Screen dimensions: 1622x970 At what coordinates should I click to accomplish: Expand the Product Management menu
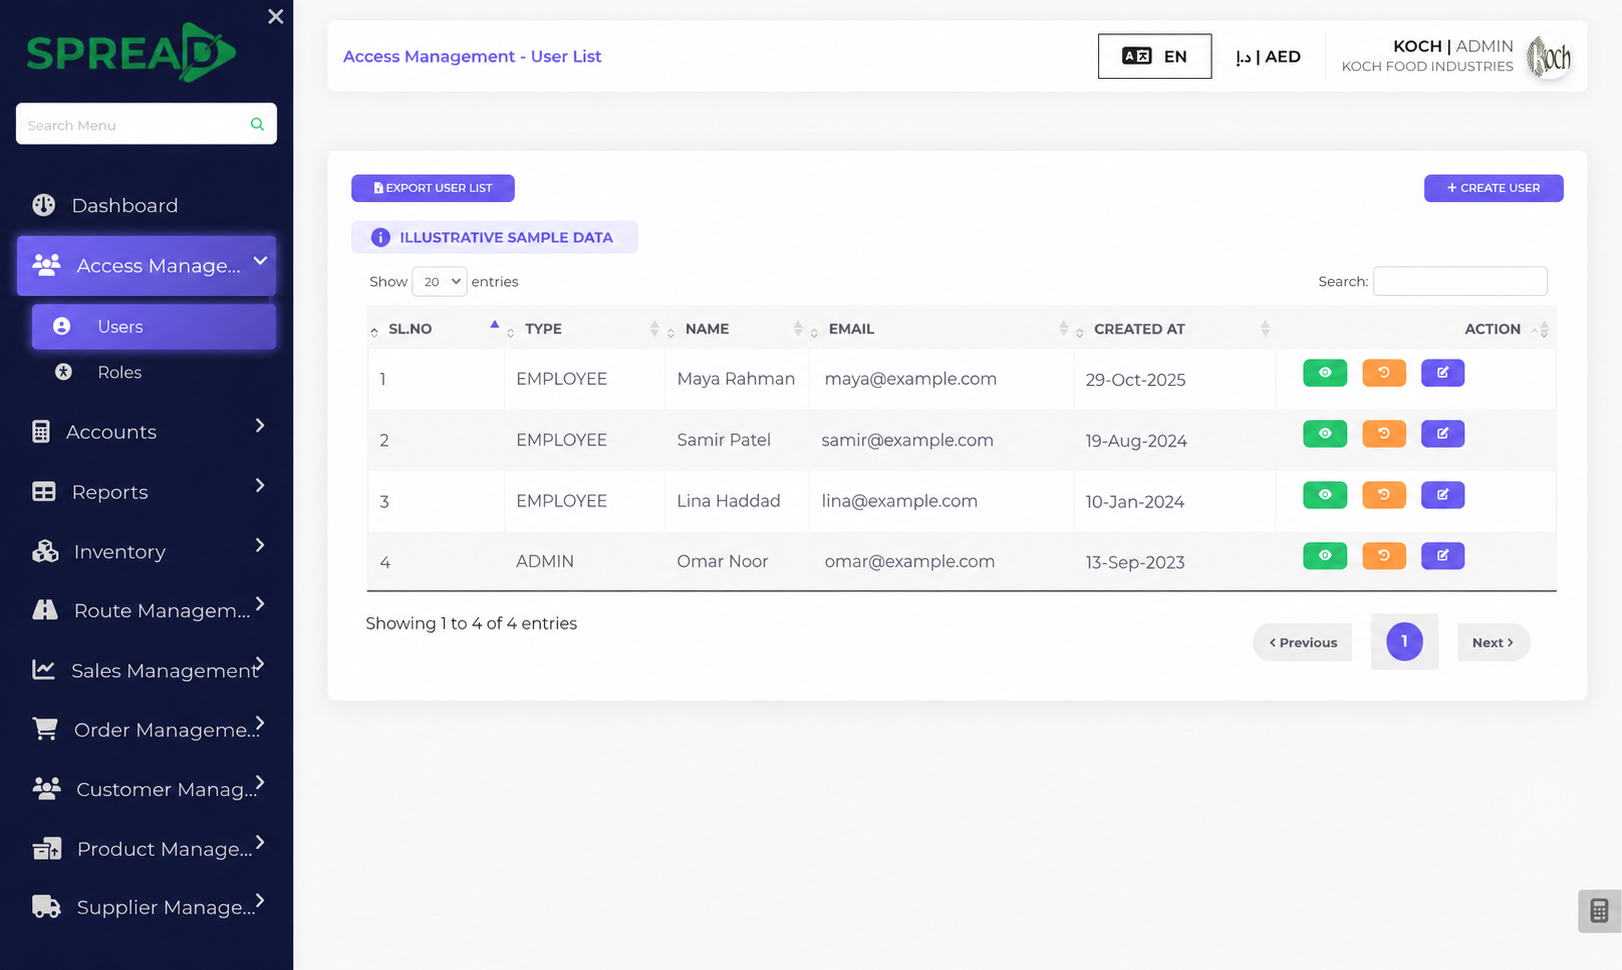pos(146,848)
